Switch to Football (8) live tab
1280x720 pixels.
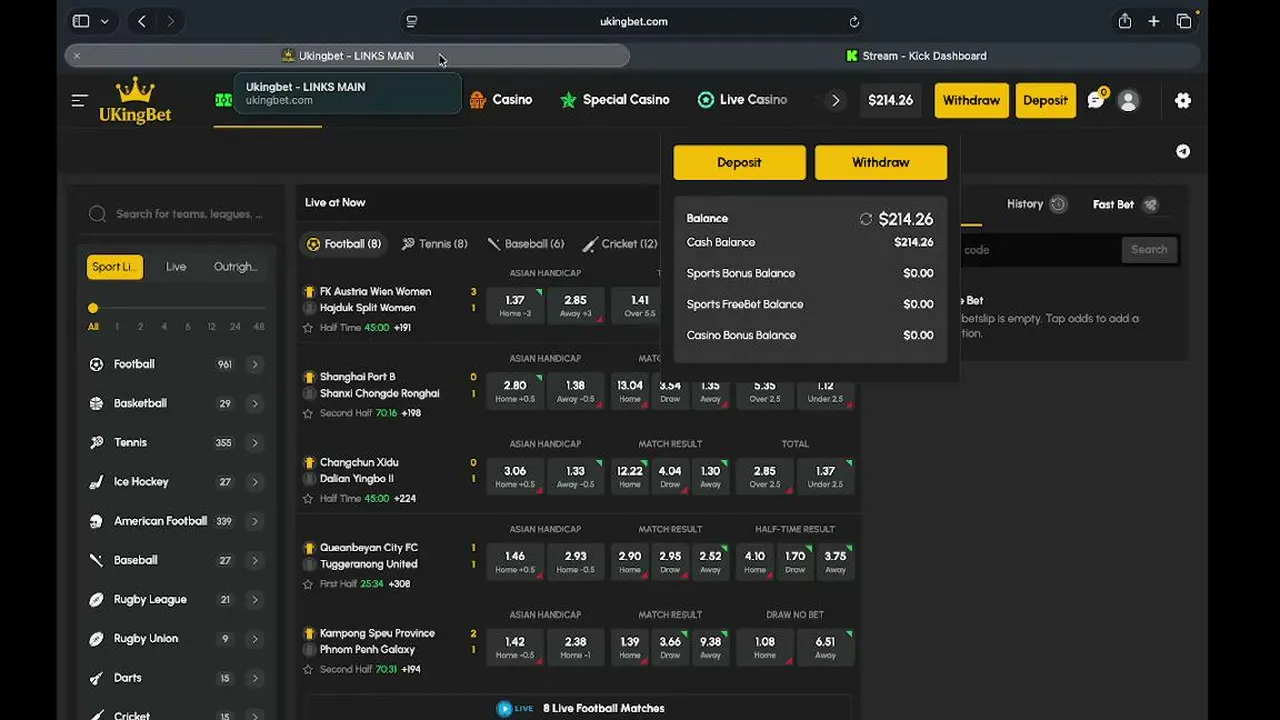click(x=344, y=244)
